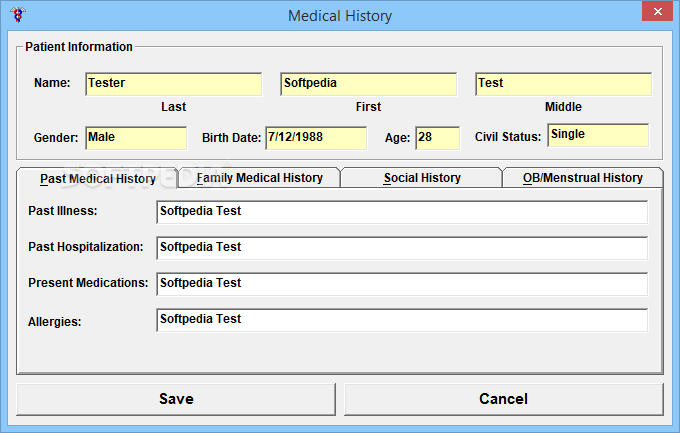Image resolution: width=680 pixels, height=433 pixels.
Task: Select the Middle name field
Action: pyautogui.click(x=563, y=84)
